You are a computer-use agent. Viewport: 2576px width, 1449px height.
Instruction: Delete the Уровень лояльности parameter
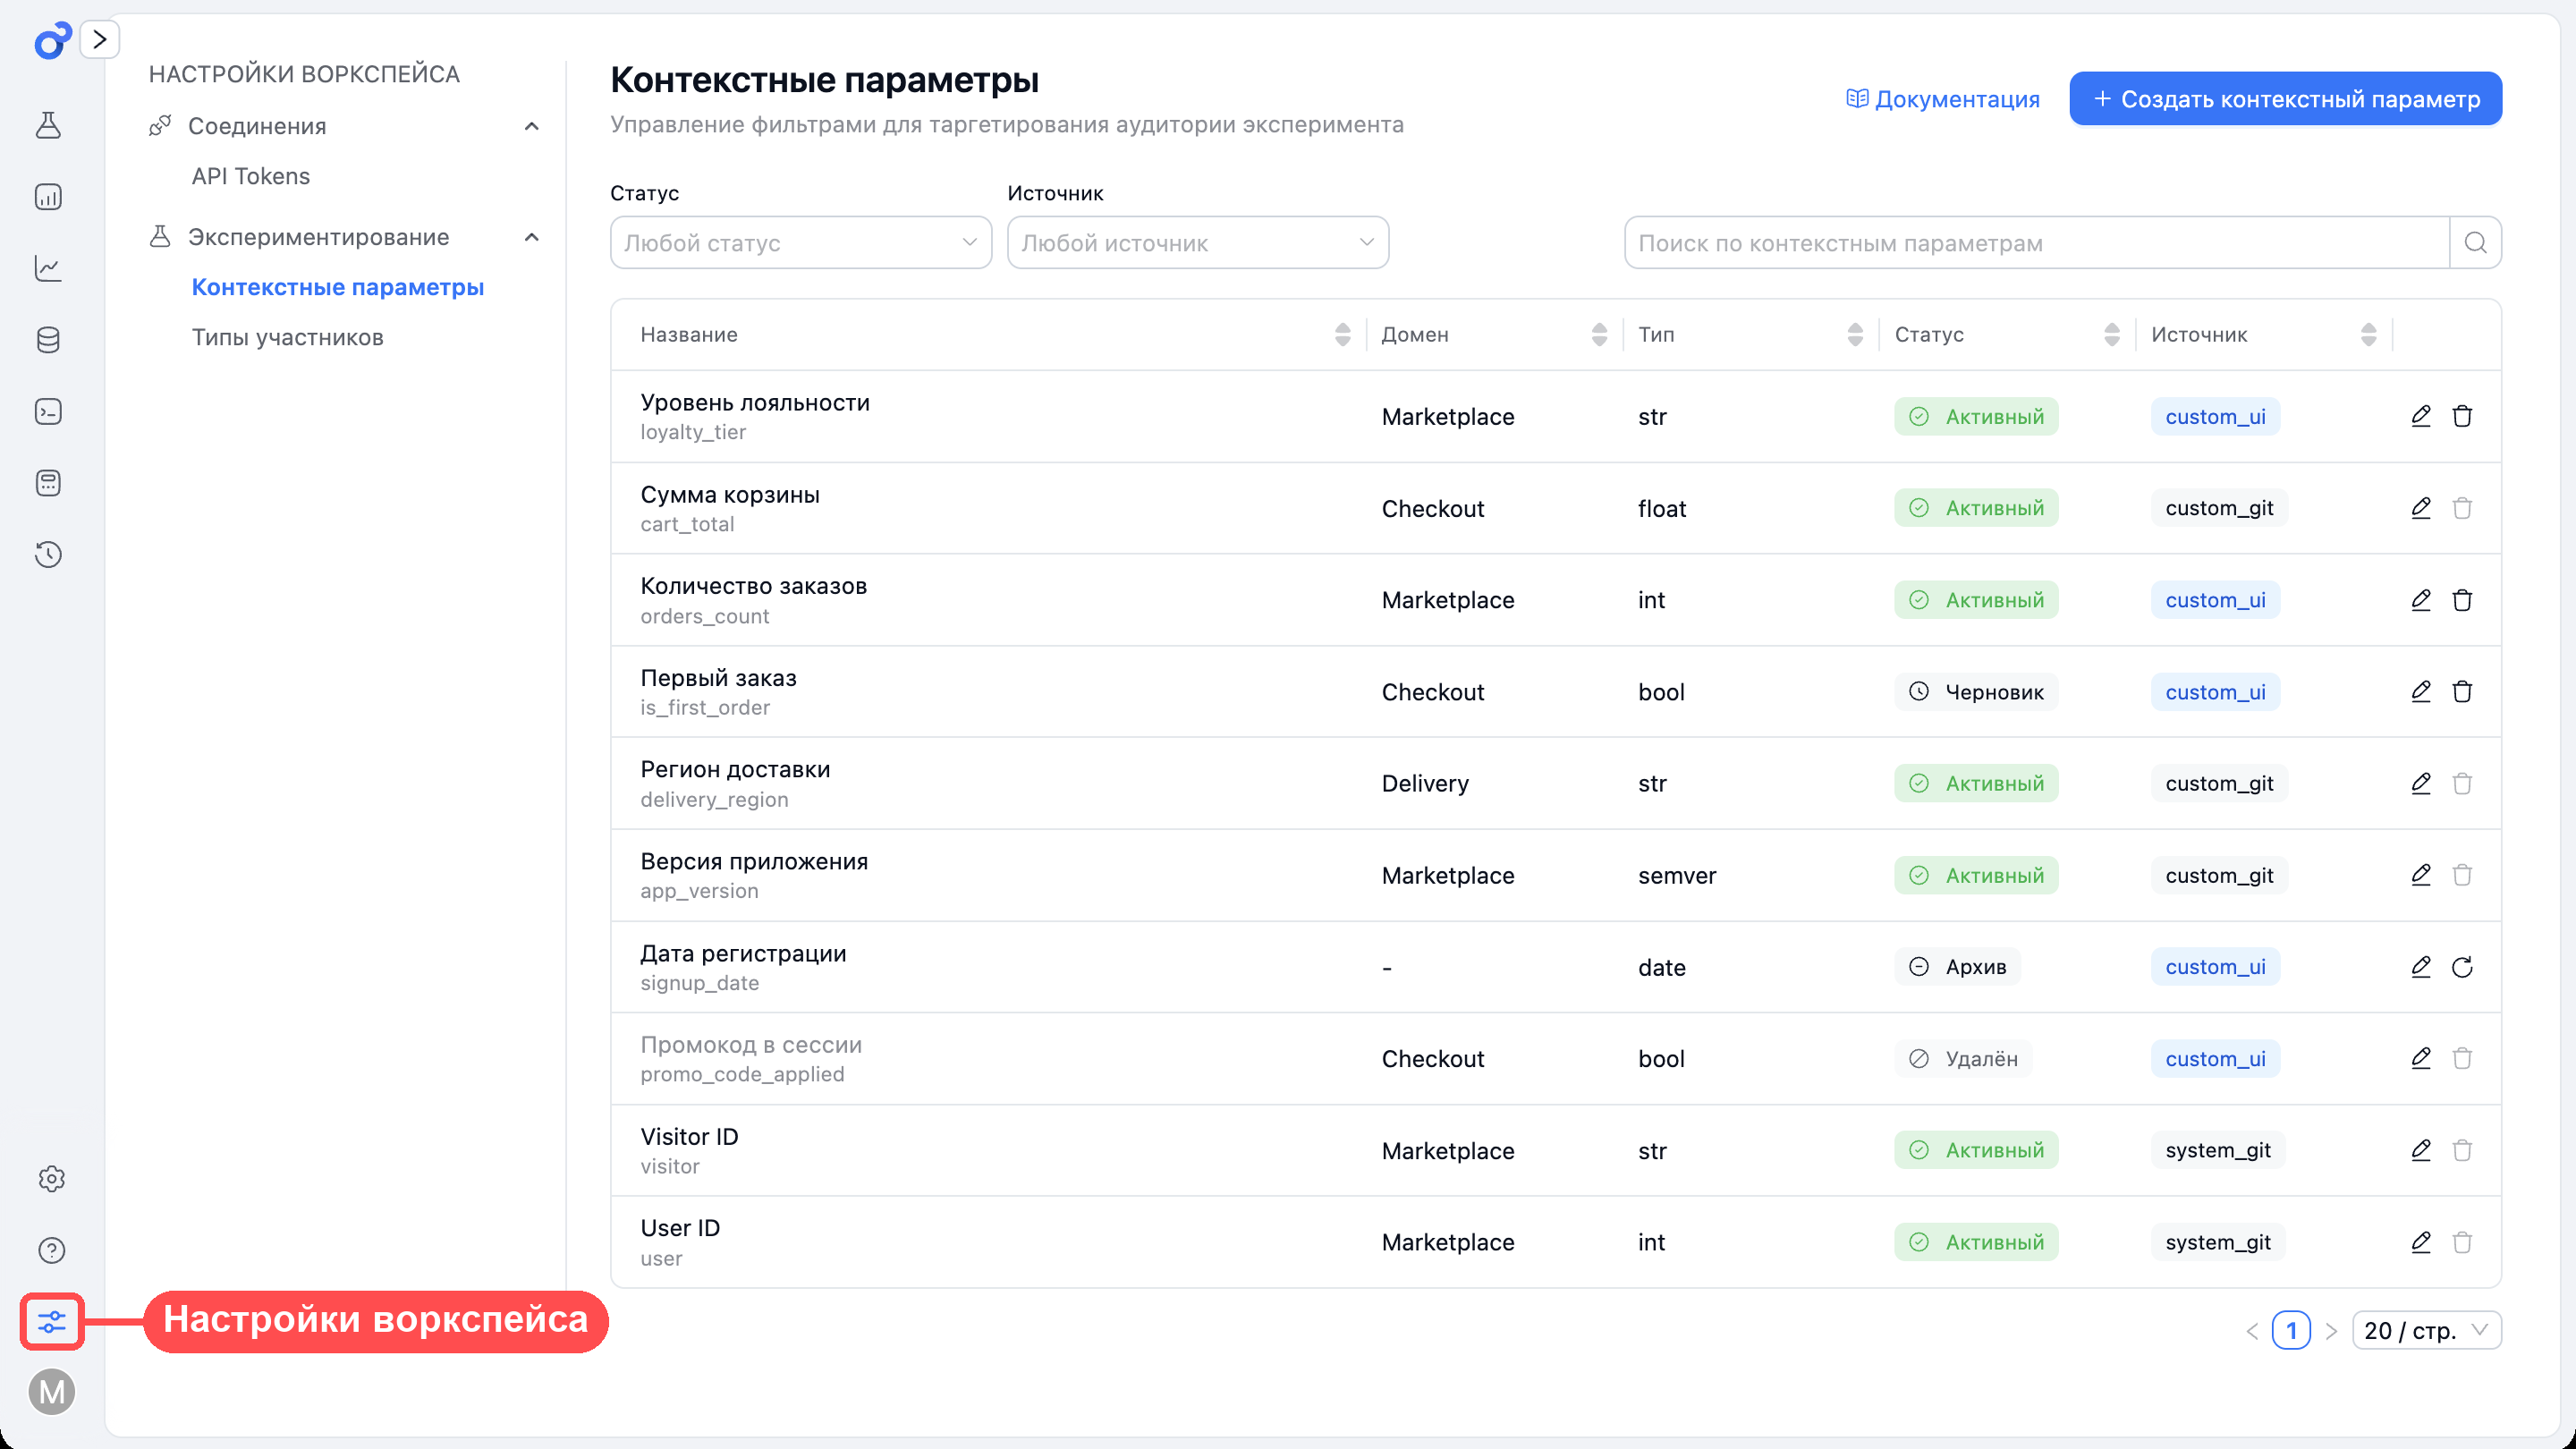[2462, 416]
